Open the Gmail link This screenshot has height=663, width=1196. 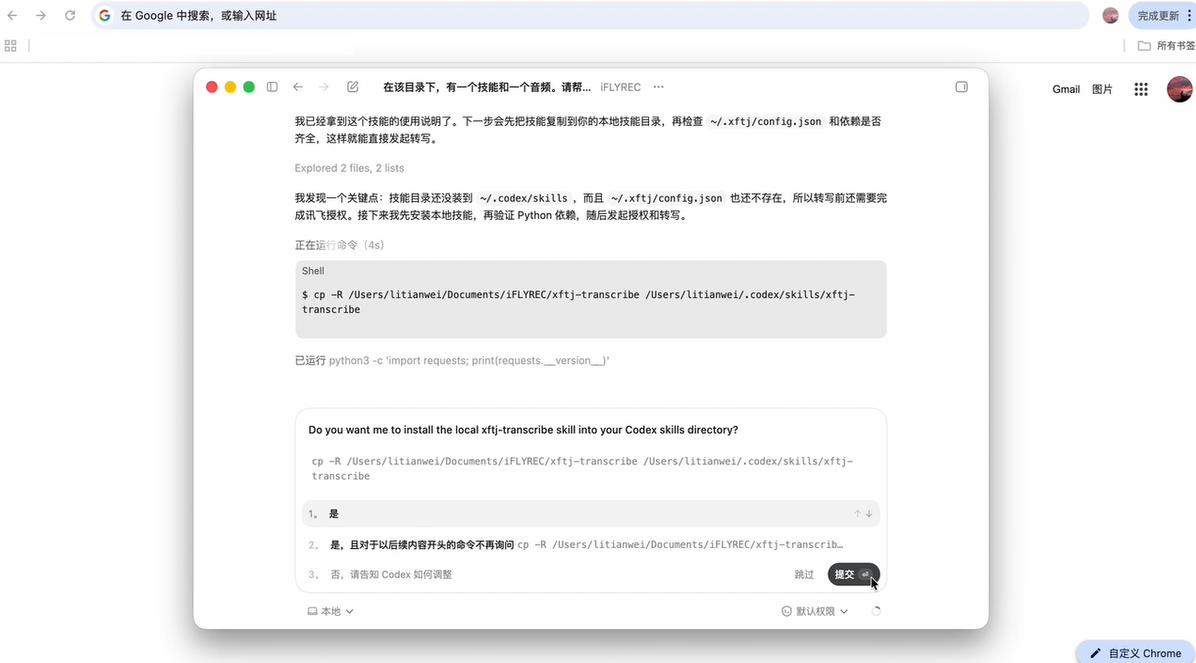point(1066,89)
